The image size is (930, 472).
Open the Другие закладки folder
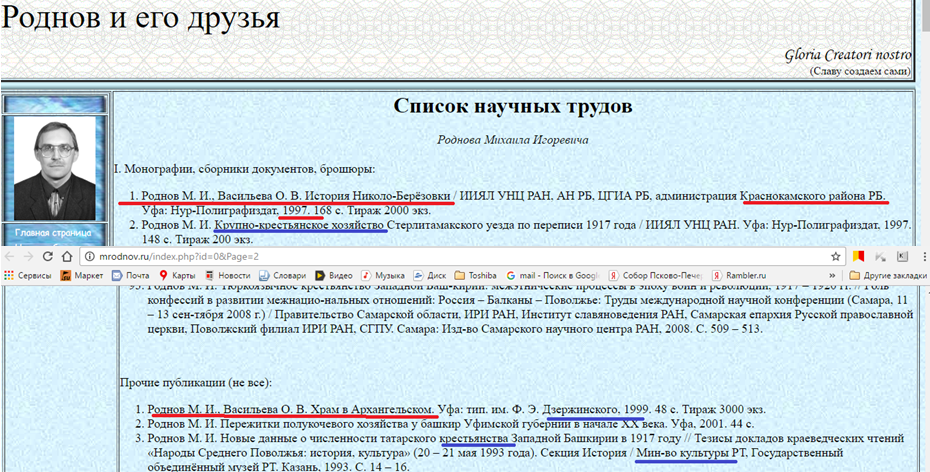pos(888,276)
